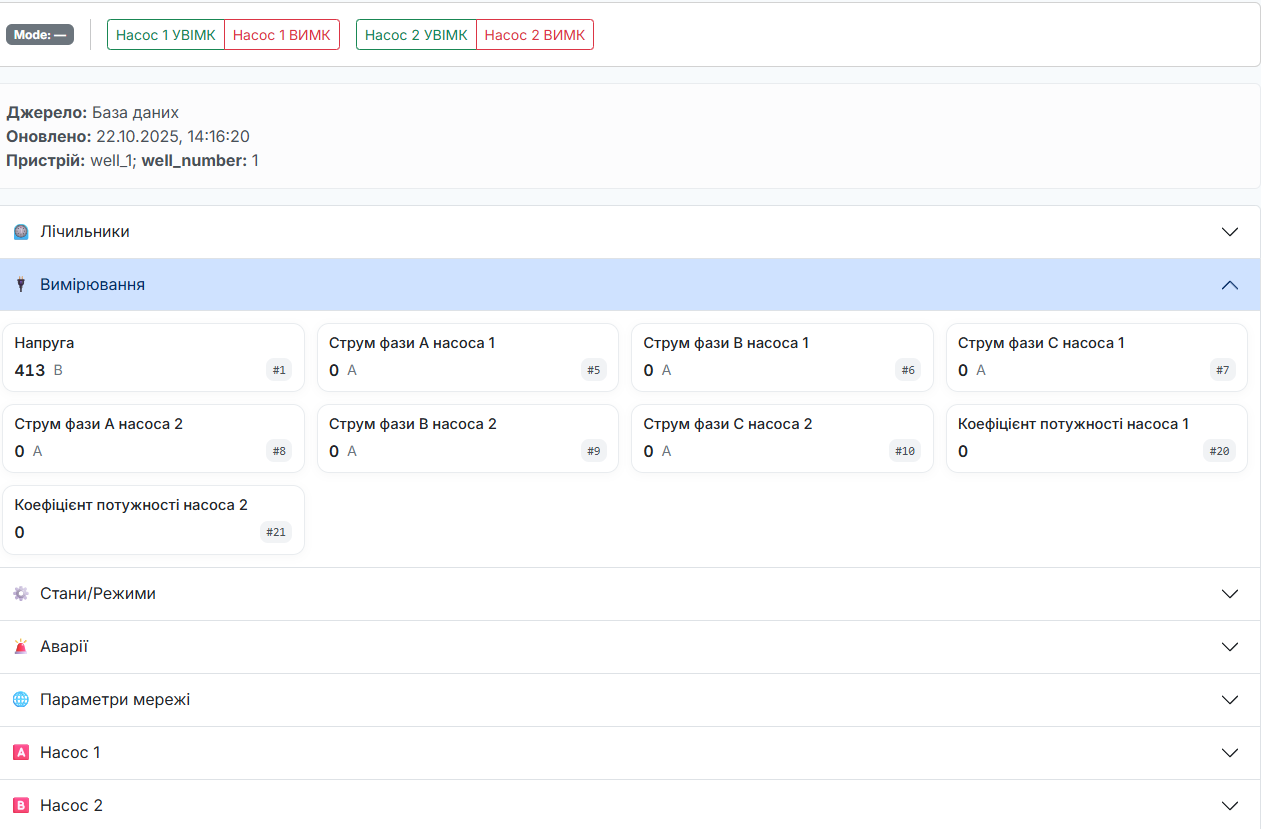Click the meter icon beside Лічильники

21,232
